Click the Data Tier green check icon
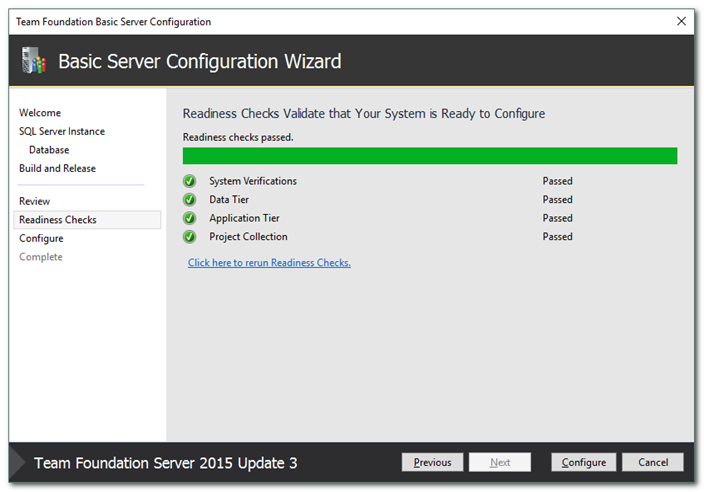The width and height of the screenshot is (704, 492). click(189, 200)
